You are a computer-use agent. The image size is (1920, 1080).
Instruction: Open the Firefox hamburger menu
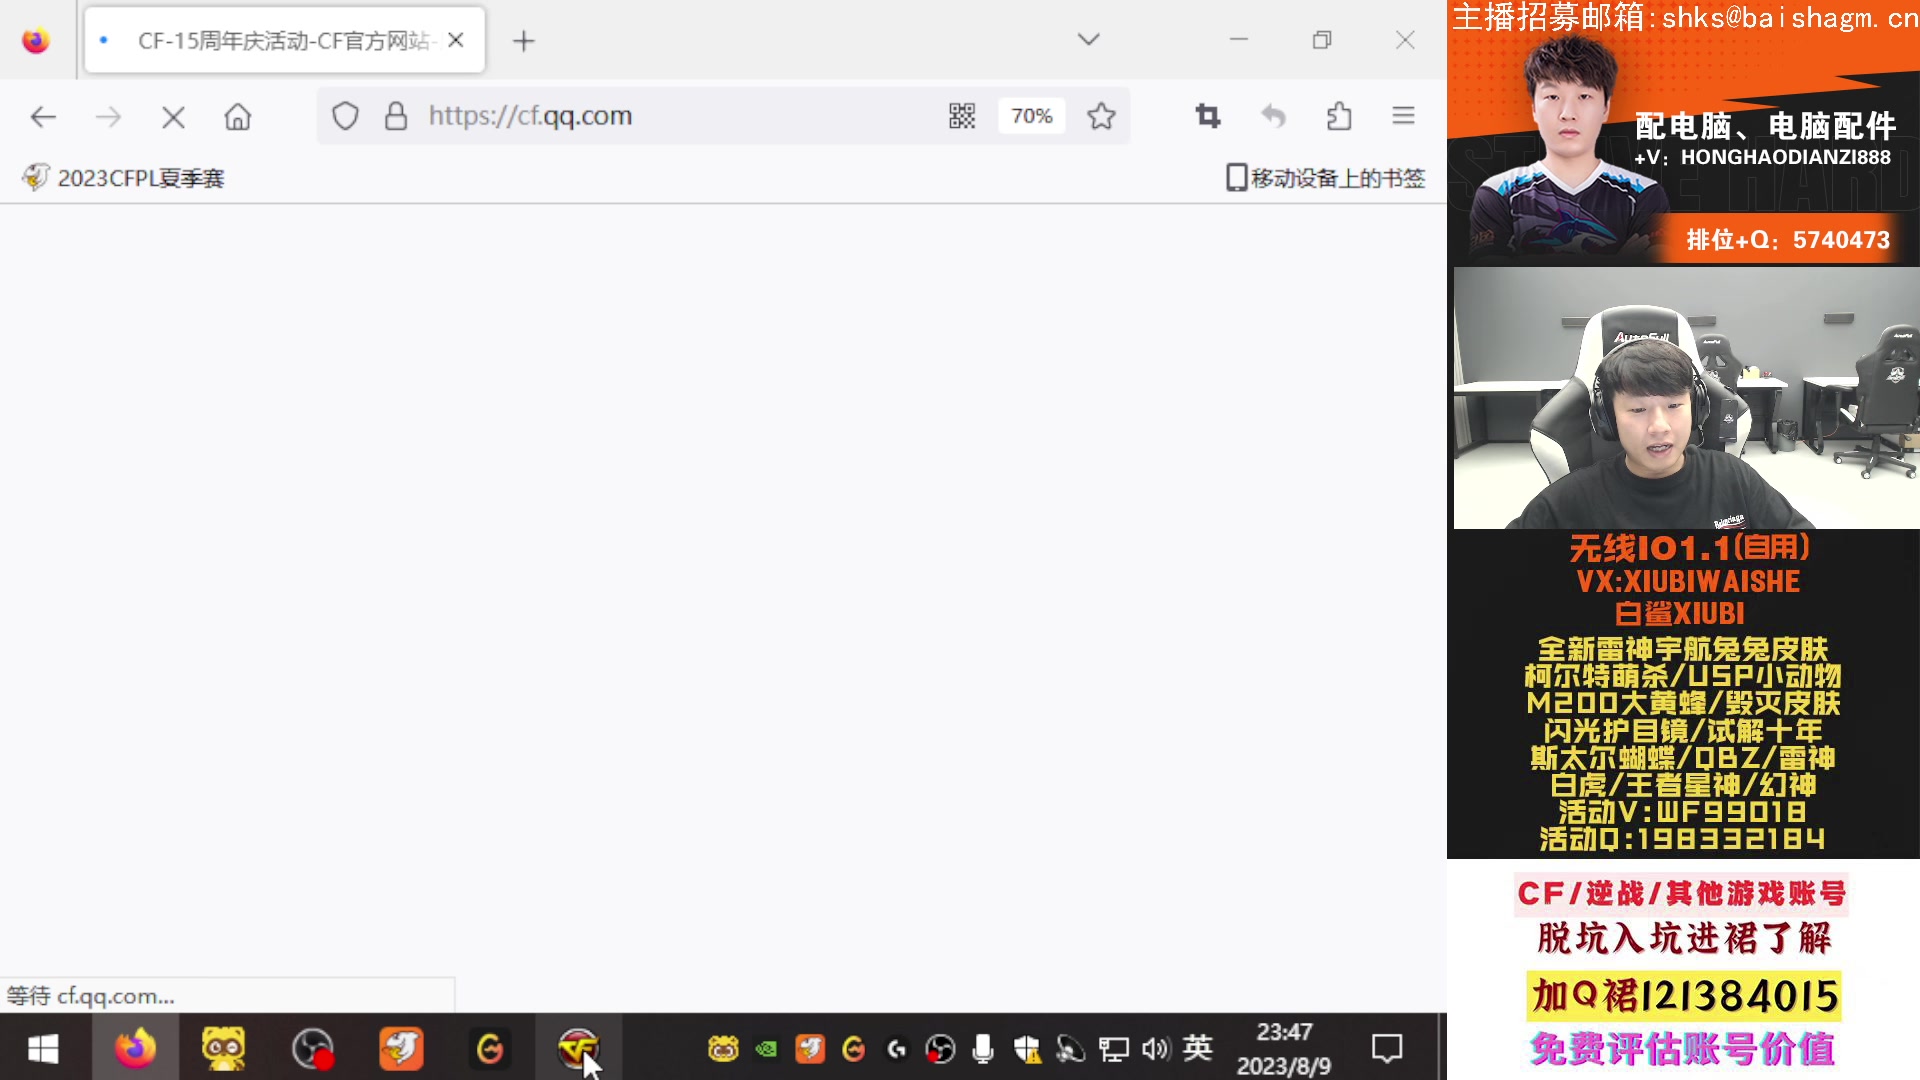click(1403, 116)
